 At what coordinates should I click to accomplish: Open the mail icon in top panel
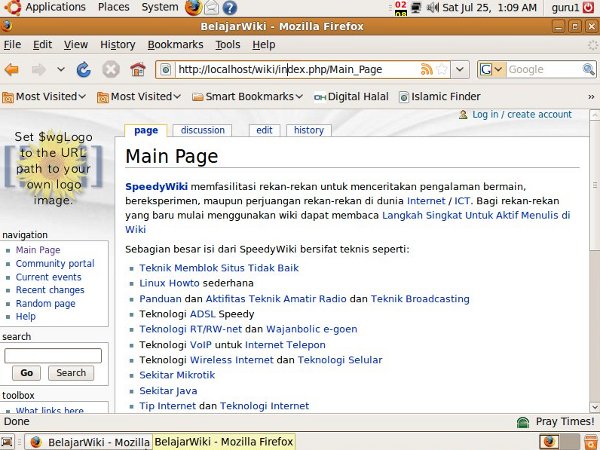pos(211,7)
